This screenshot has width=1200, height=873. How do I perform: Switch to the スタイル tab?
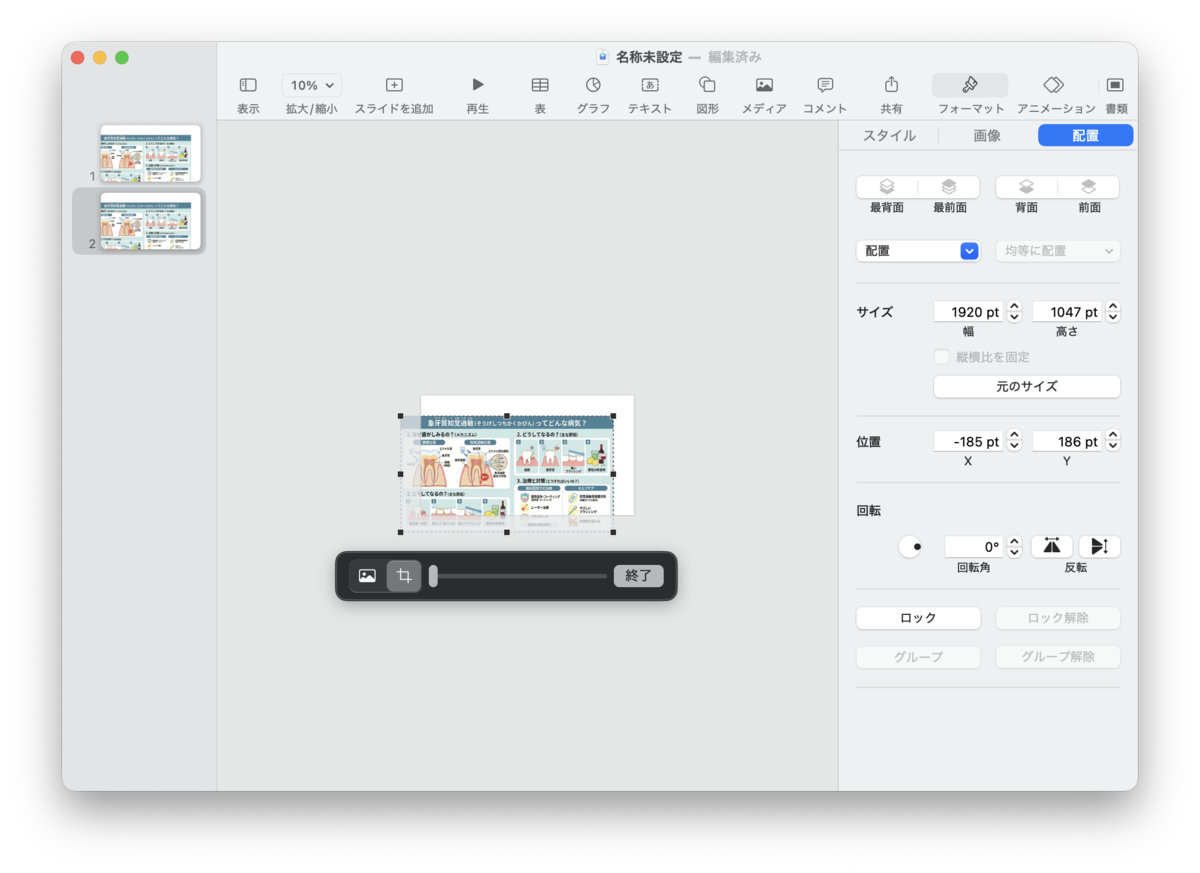pyautogui.click(x=889, y=135)
